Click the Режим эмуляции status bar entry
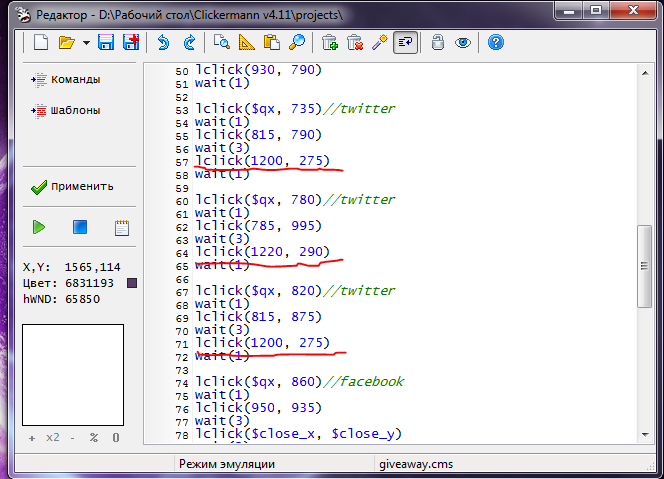 [x=227, y=464]
